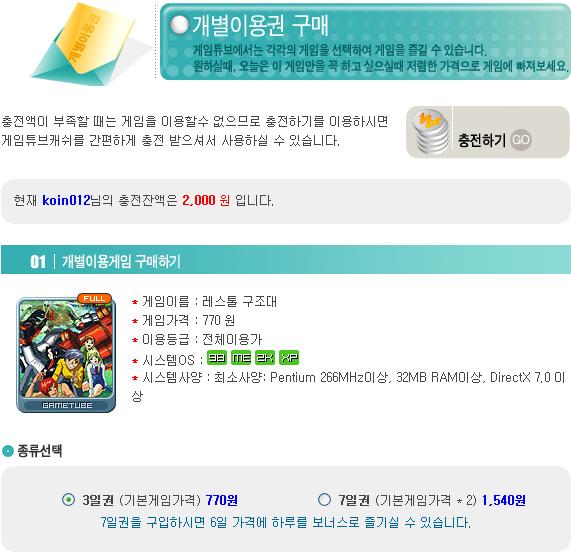Click the Windows 98 OS badge
Screen dimensions: 571x553
[x=217, y=358]
